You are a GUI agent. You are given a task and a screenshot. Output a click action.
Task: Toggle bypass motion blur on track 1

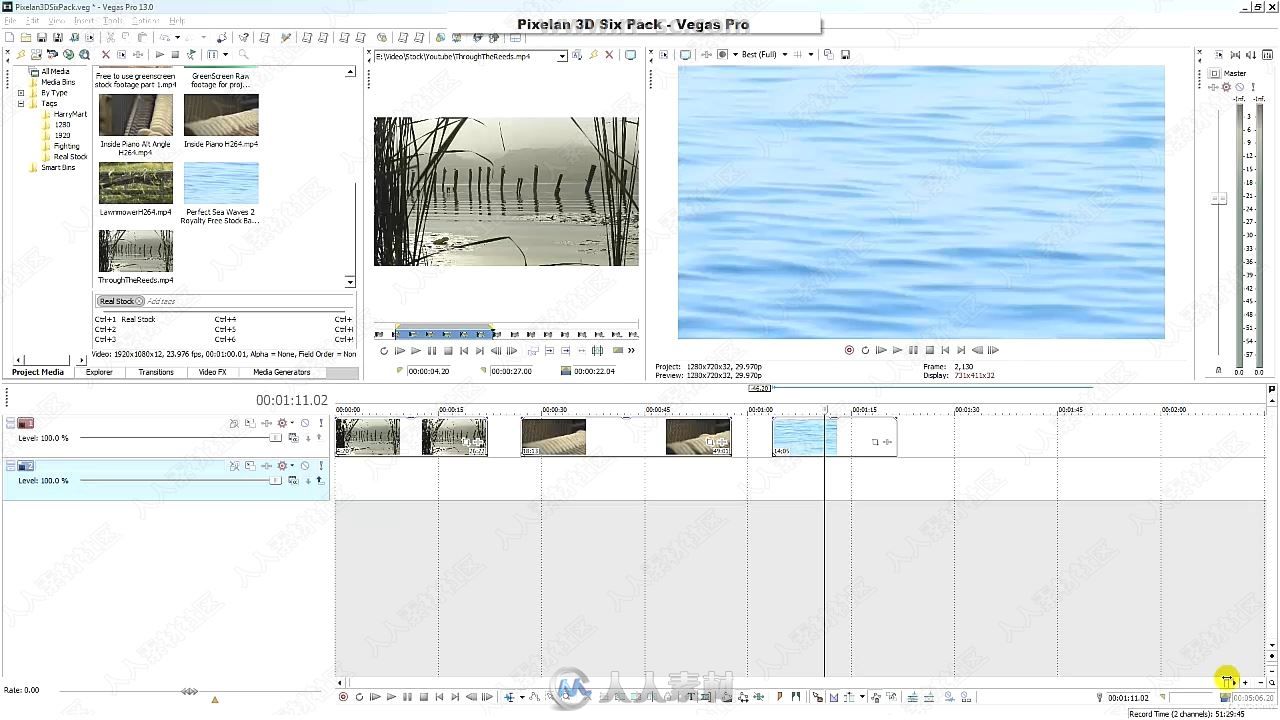(x=234, y=423)
